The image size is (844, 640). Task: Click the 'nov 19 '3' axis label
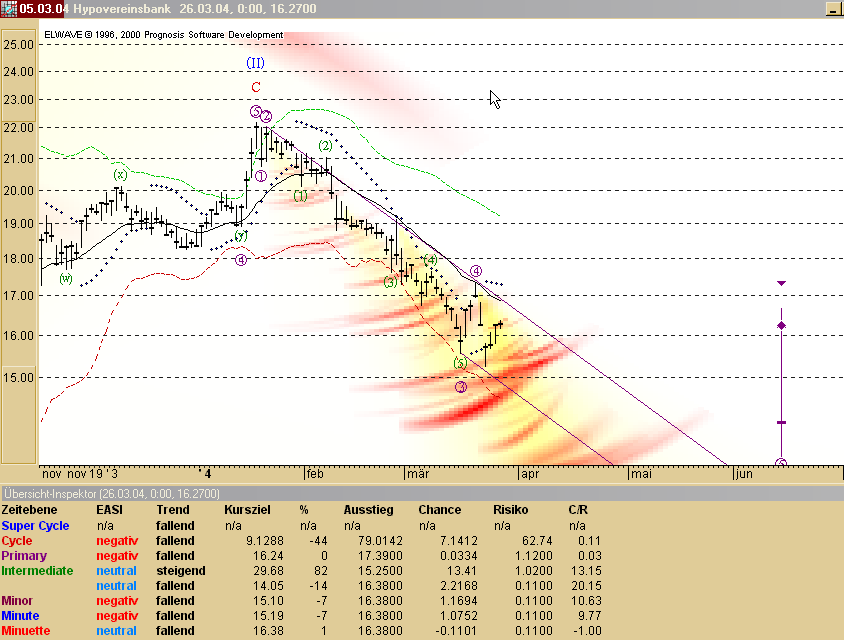click(92, 474)
